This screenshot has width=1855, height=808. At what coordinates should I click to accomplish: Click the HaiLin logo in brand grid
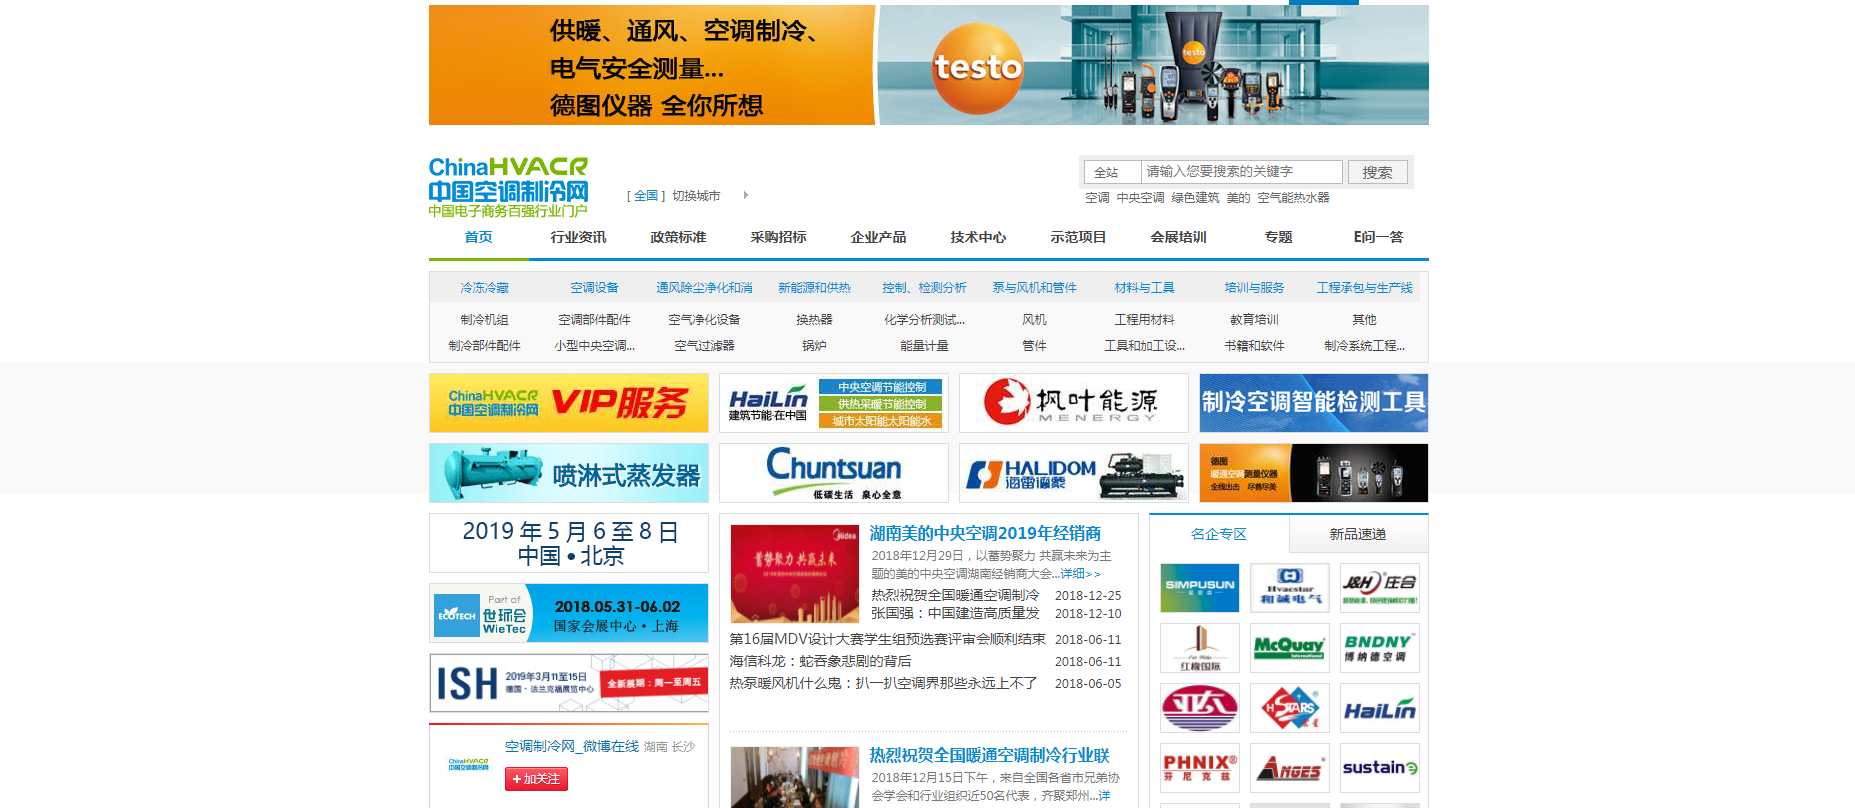[x=1379, y=707]
